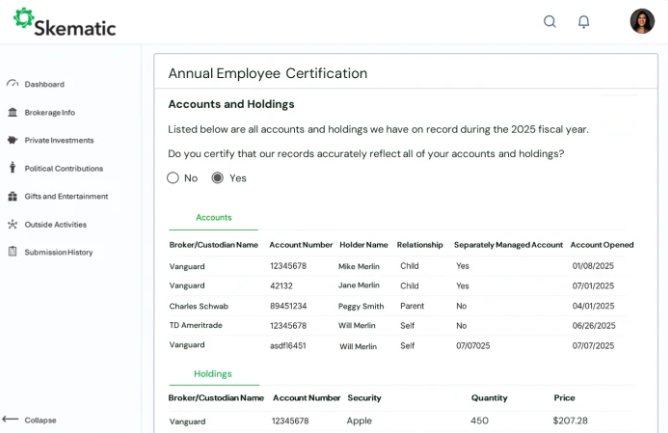Click the search magnifier icon
The height and width of the screenshot is (433, 668).
pyautogui.click(x=549, y=21)
